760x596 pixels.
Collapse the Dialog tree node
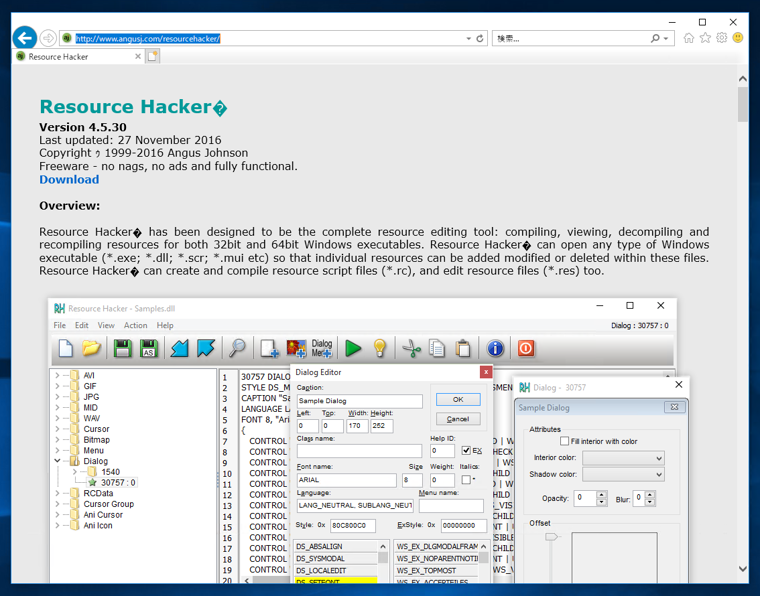click(57, 461)
